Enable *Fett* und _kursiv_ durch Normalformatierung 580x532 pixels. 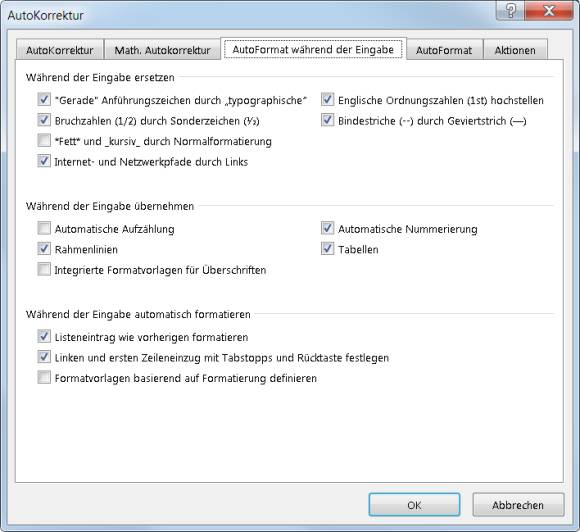coord(44,141)
